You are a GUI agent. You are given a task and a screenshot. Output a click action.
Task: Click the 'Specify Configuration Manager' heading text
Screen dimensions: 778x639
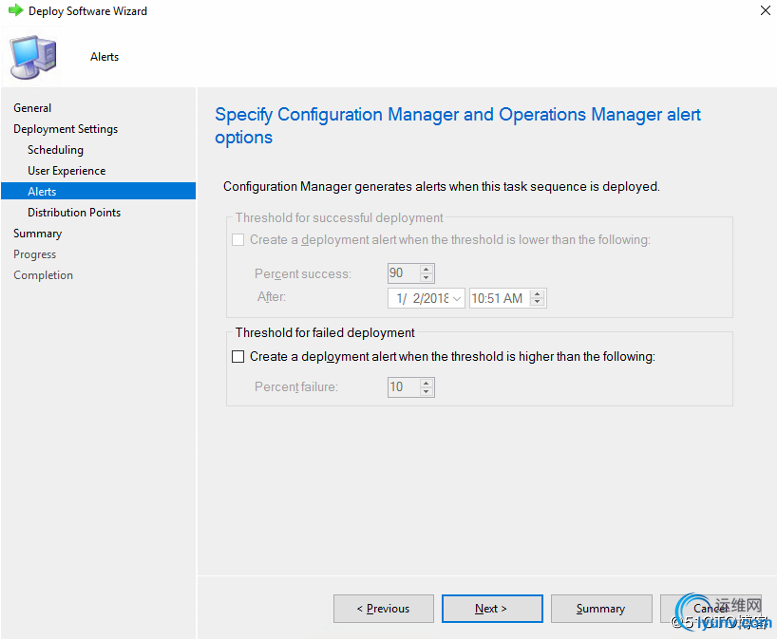click(x=457, y=126)
